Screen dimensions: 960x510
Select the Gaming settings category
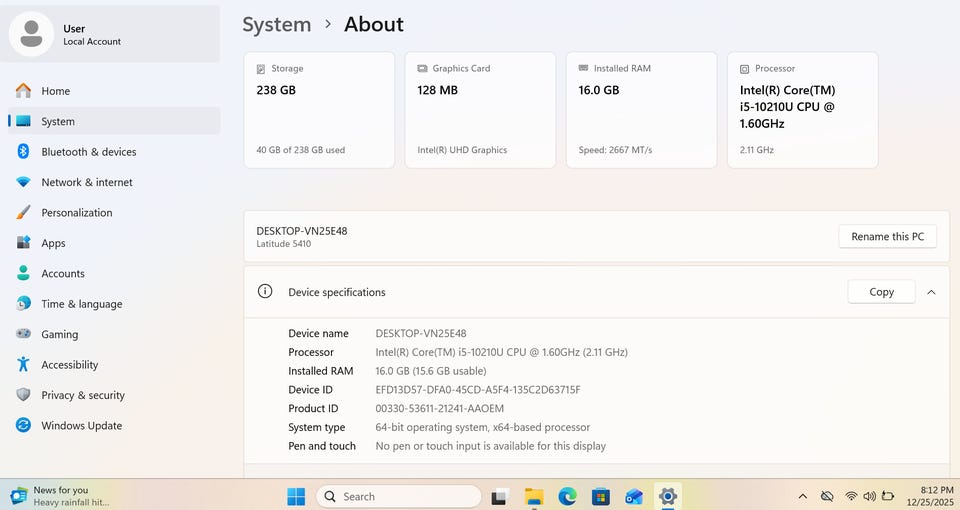59,334
